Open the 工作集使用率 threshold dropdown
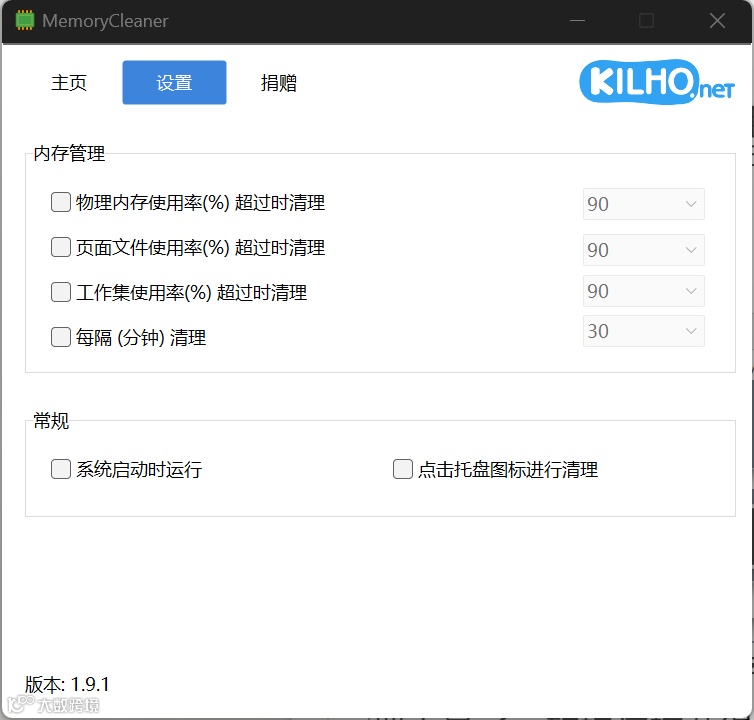 click(x=643, y=291)
